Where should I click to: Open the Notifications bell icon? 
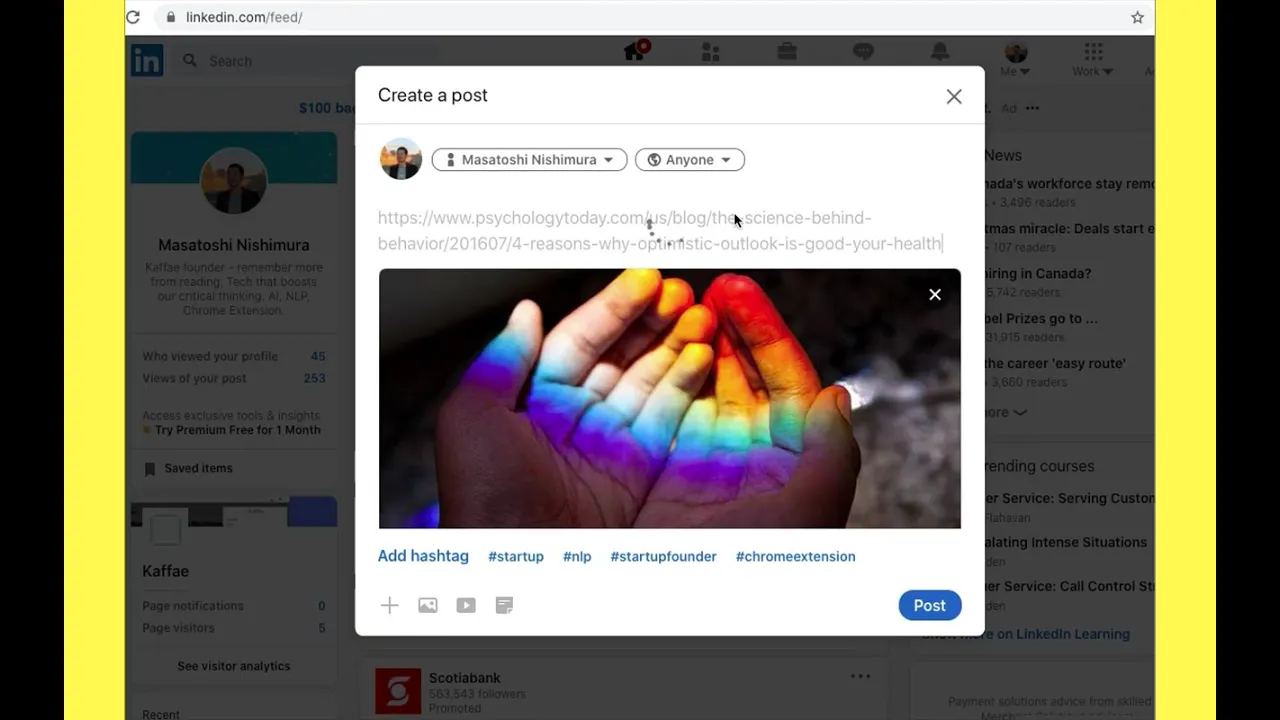pos(939,52)
